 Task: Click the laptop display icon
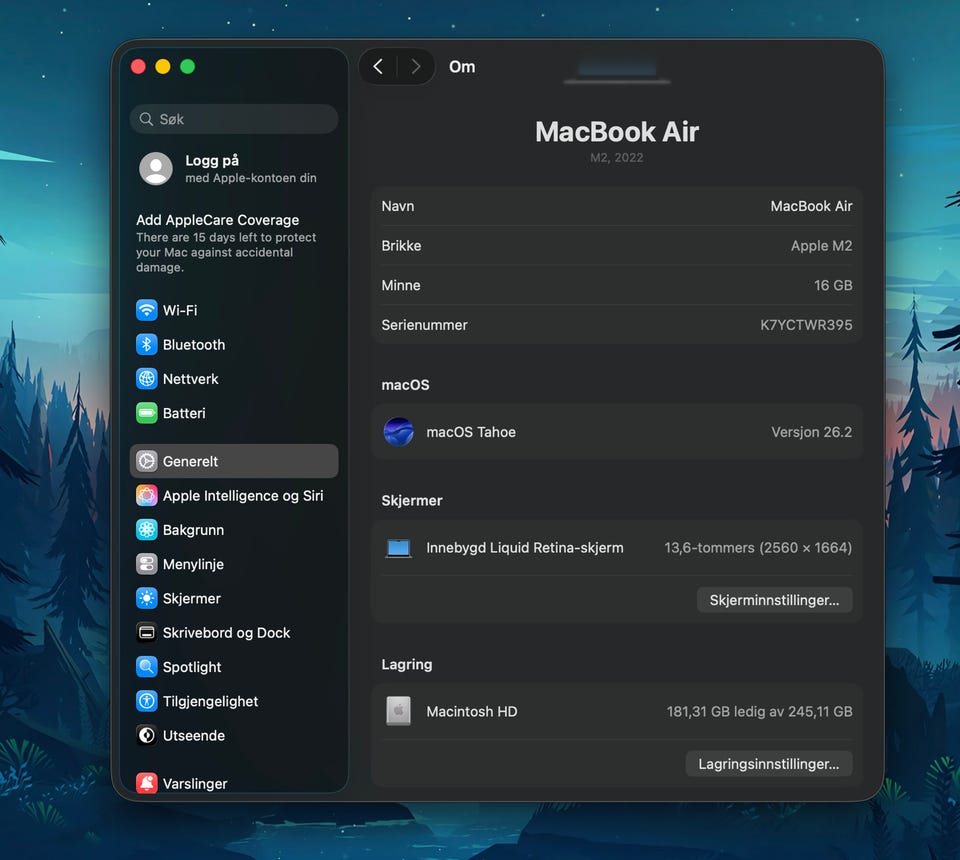pos(399,548)
